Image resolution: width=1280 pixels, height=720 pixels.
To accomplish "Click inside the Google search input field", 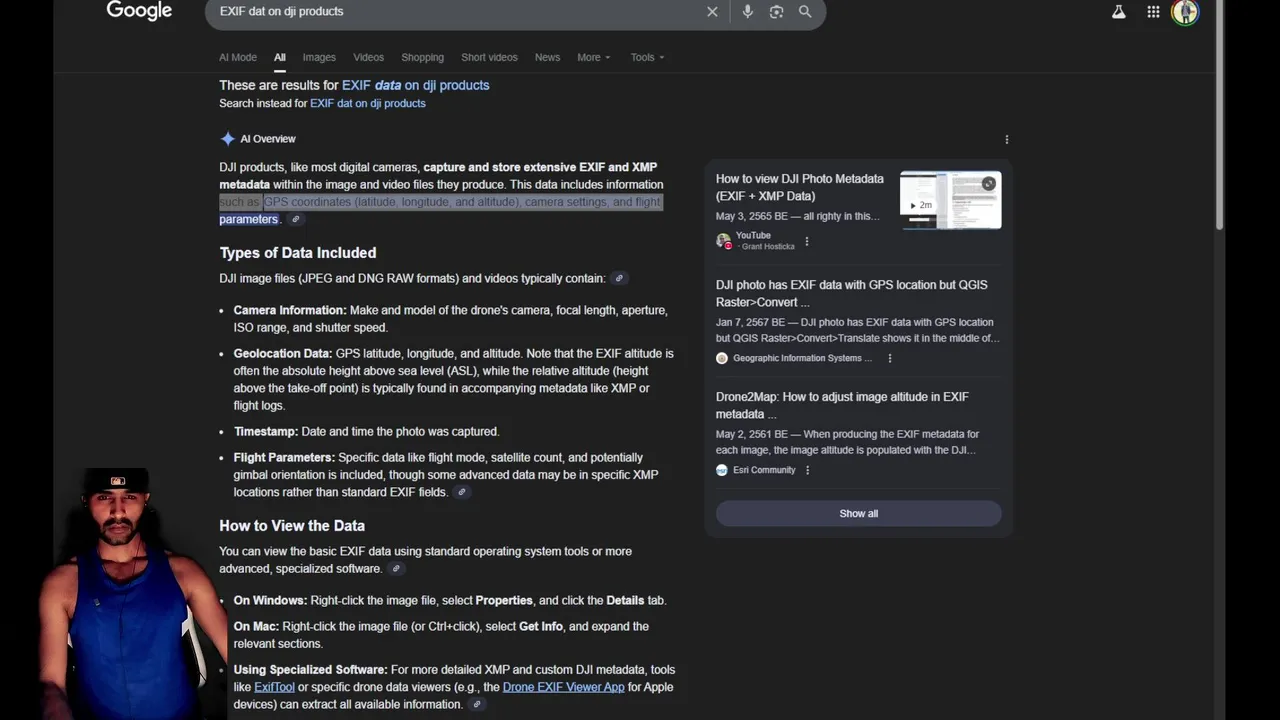I will point(455,11).
